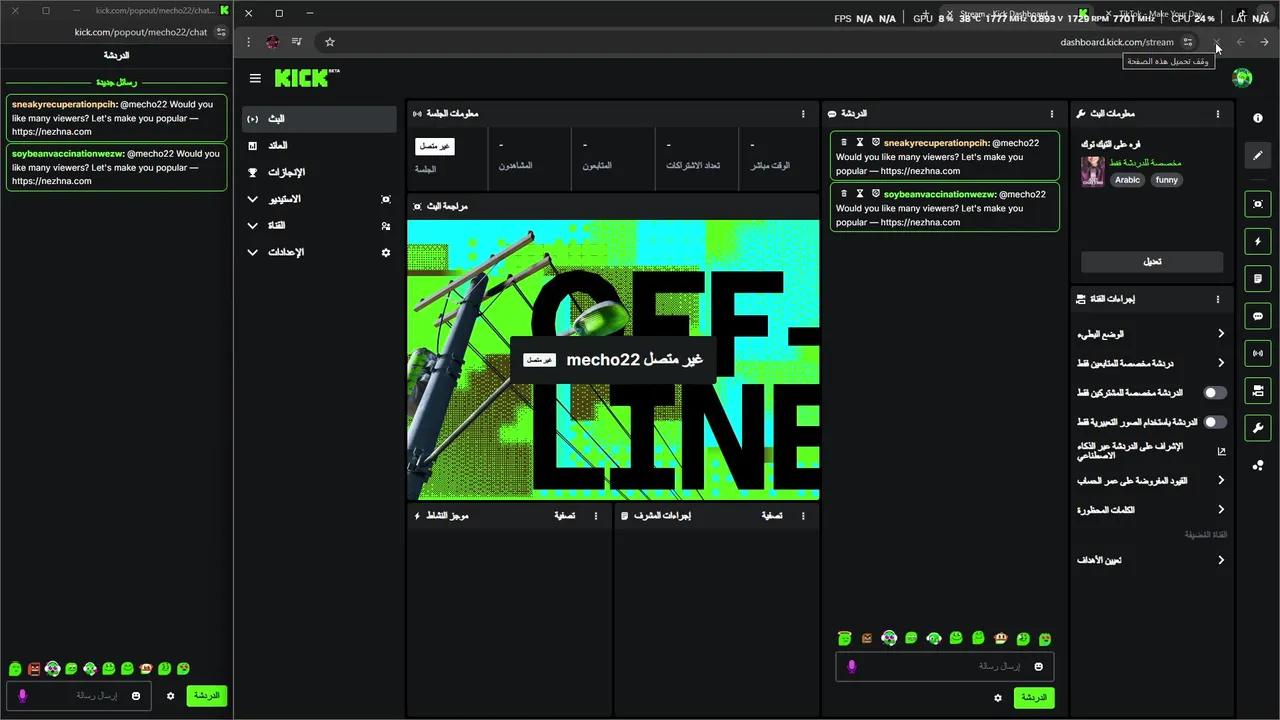Open the Achievements item in the sidebar
The image size is (1280, 720).
point(320,172)
